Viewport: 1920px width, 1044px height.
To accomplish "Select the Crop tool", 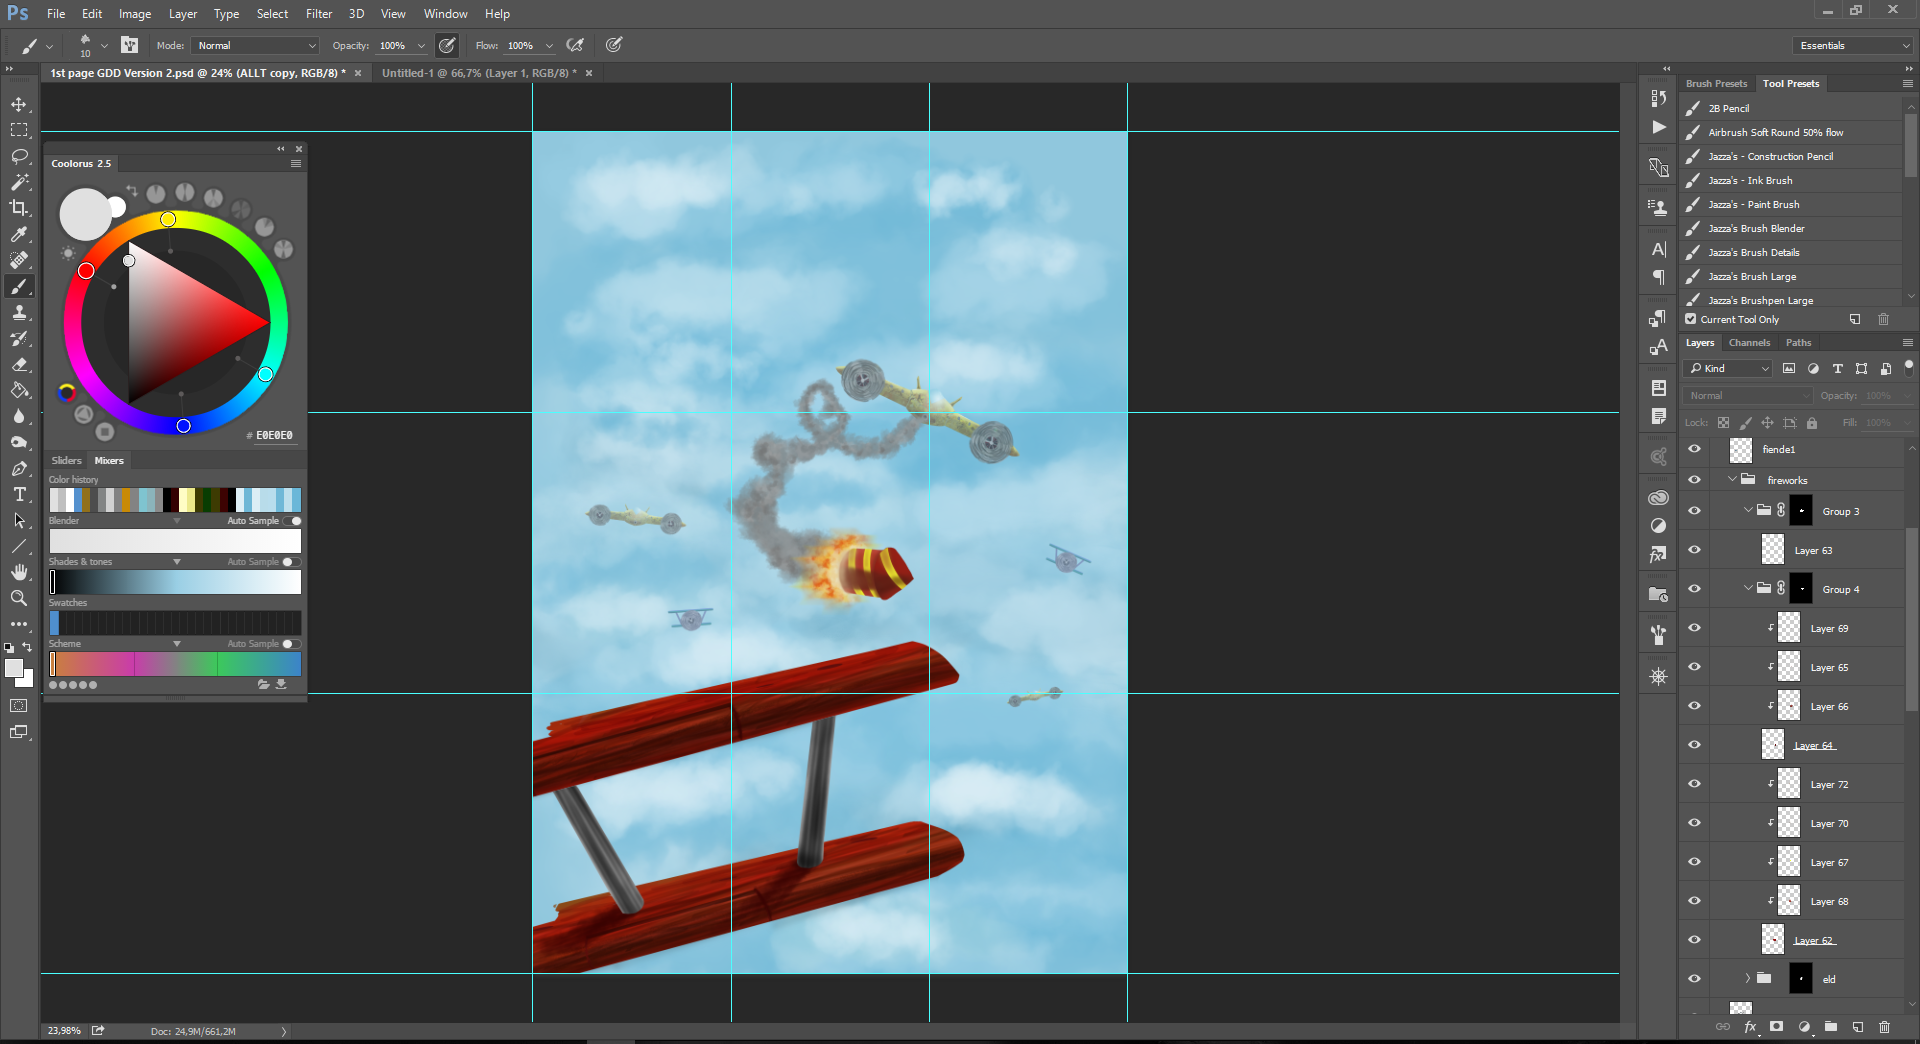I will click(19, 208).
